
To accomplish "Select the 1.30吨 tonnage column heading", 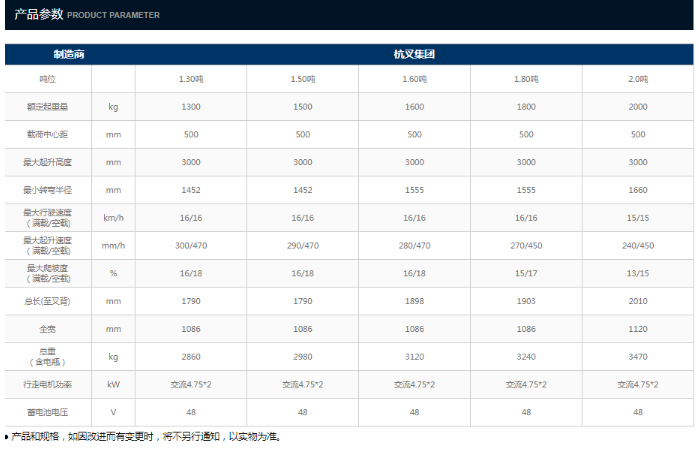I will click(x=191, y=79).
